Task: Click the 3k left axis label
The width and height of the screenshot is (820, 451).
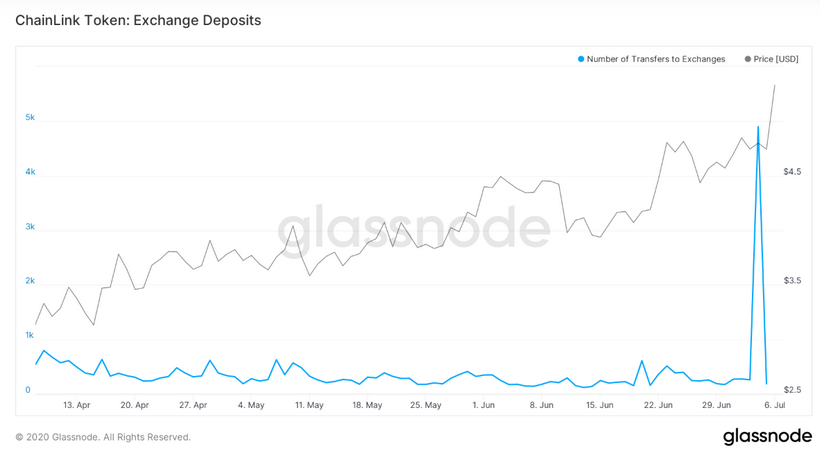Action: [x=30, y=227]
